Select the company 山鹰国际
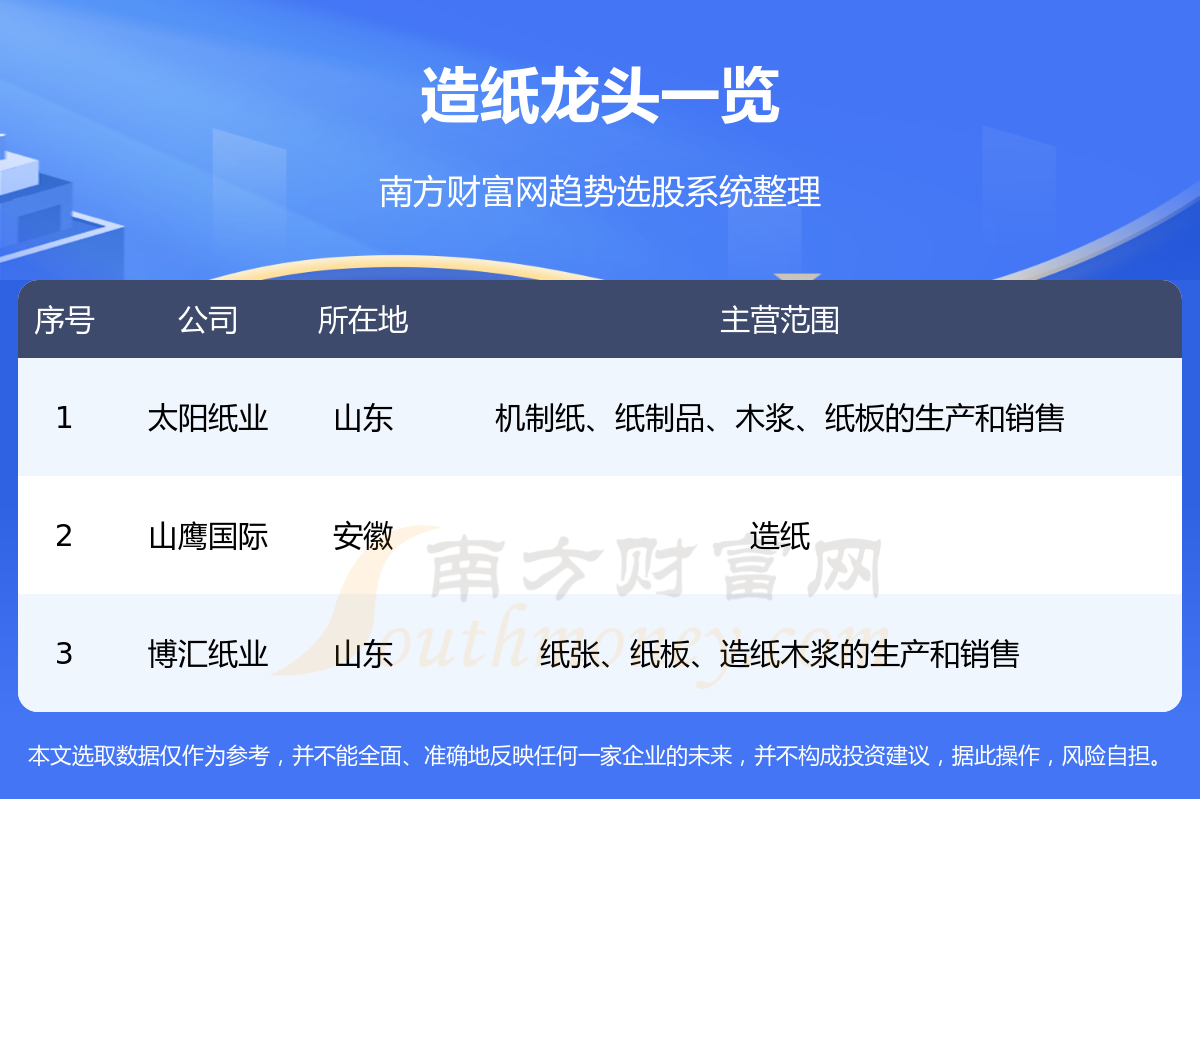The height and width of the screenshot is (1050, 1200). pos(208,535)
